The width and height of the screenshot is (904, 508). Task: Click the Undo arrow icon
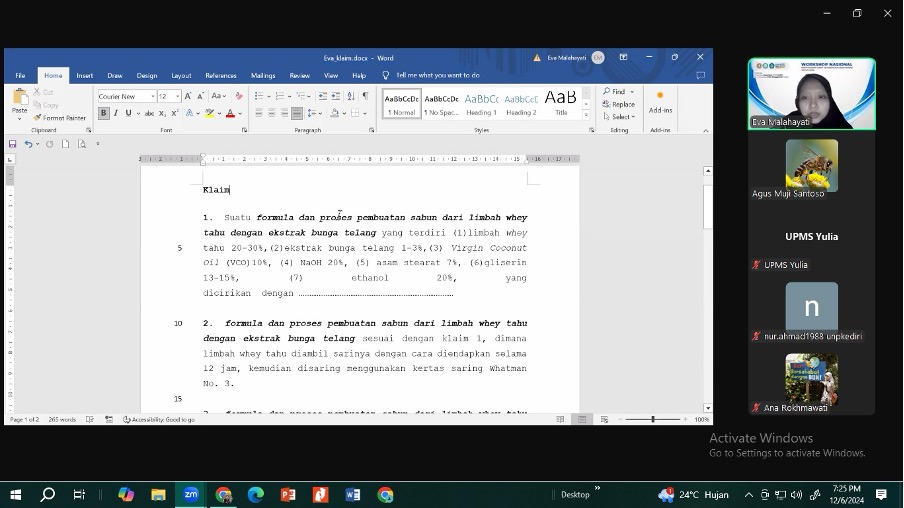27,144
